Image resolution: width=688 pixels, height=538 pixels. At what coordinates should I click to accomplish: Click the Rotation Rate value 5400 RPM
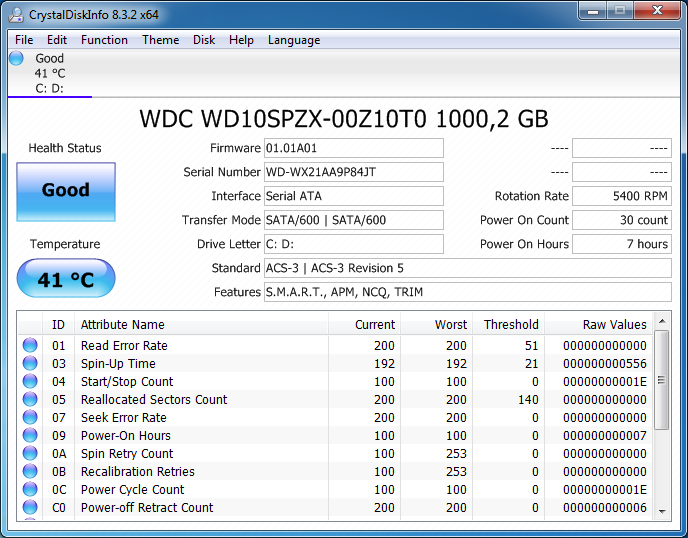pyautogui.click(x=622, y=196)
